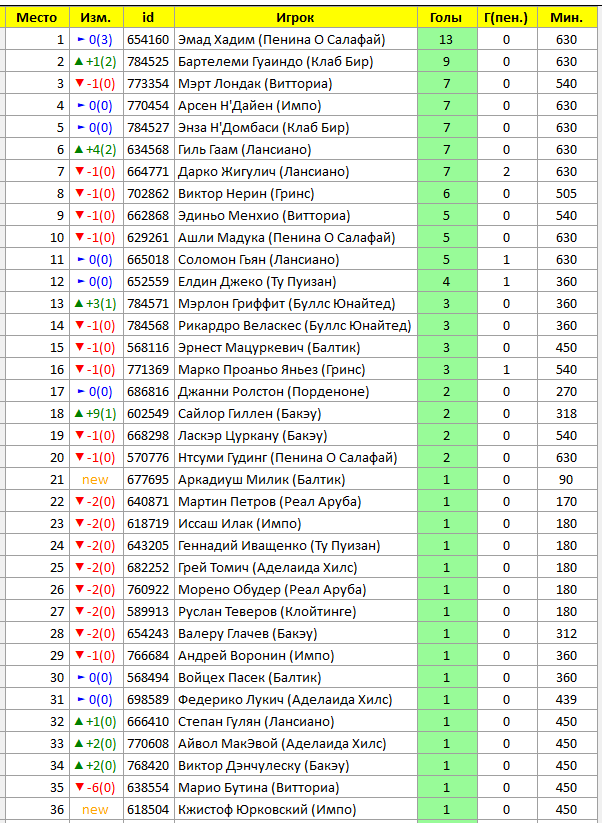Click player cell Марко Проаньо Яньез (Гринс)

295,370
